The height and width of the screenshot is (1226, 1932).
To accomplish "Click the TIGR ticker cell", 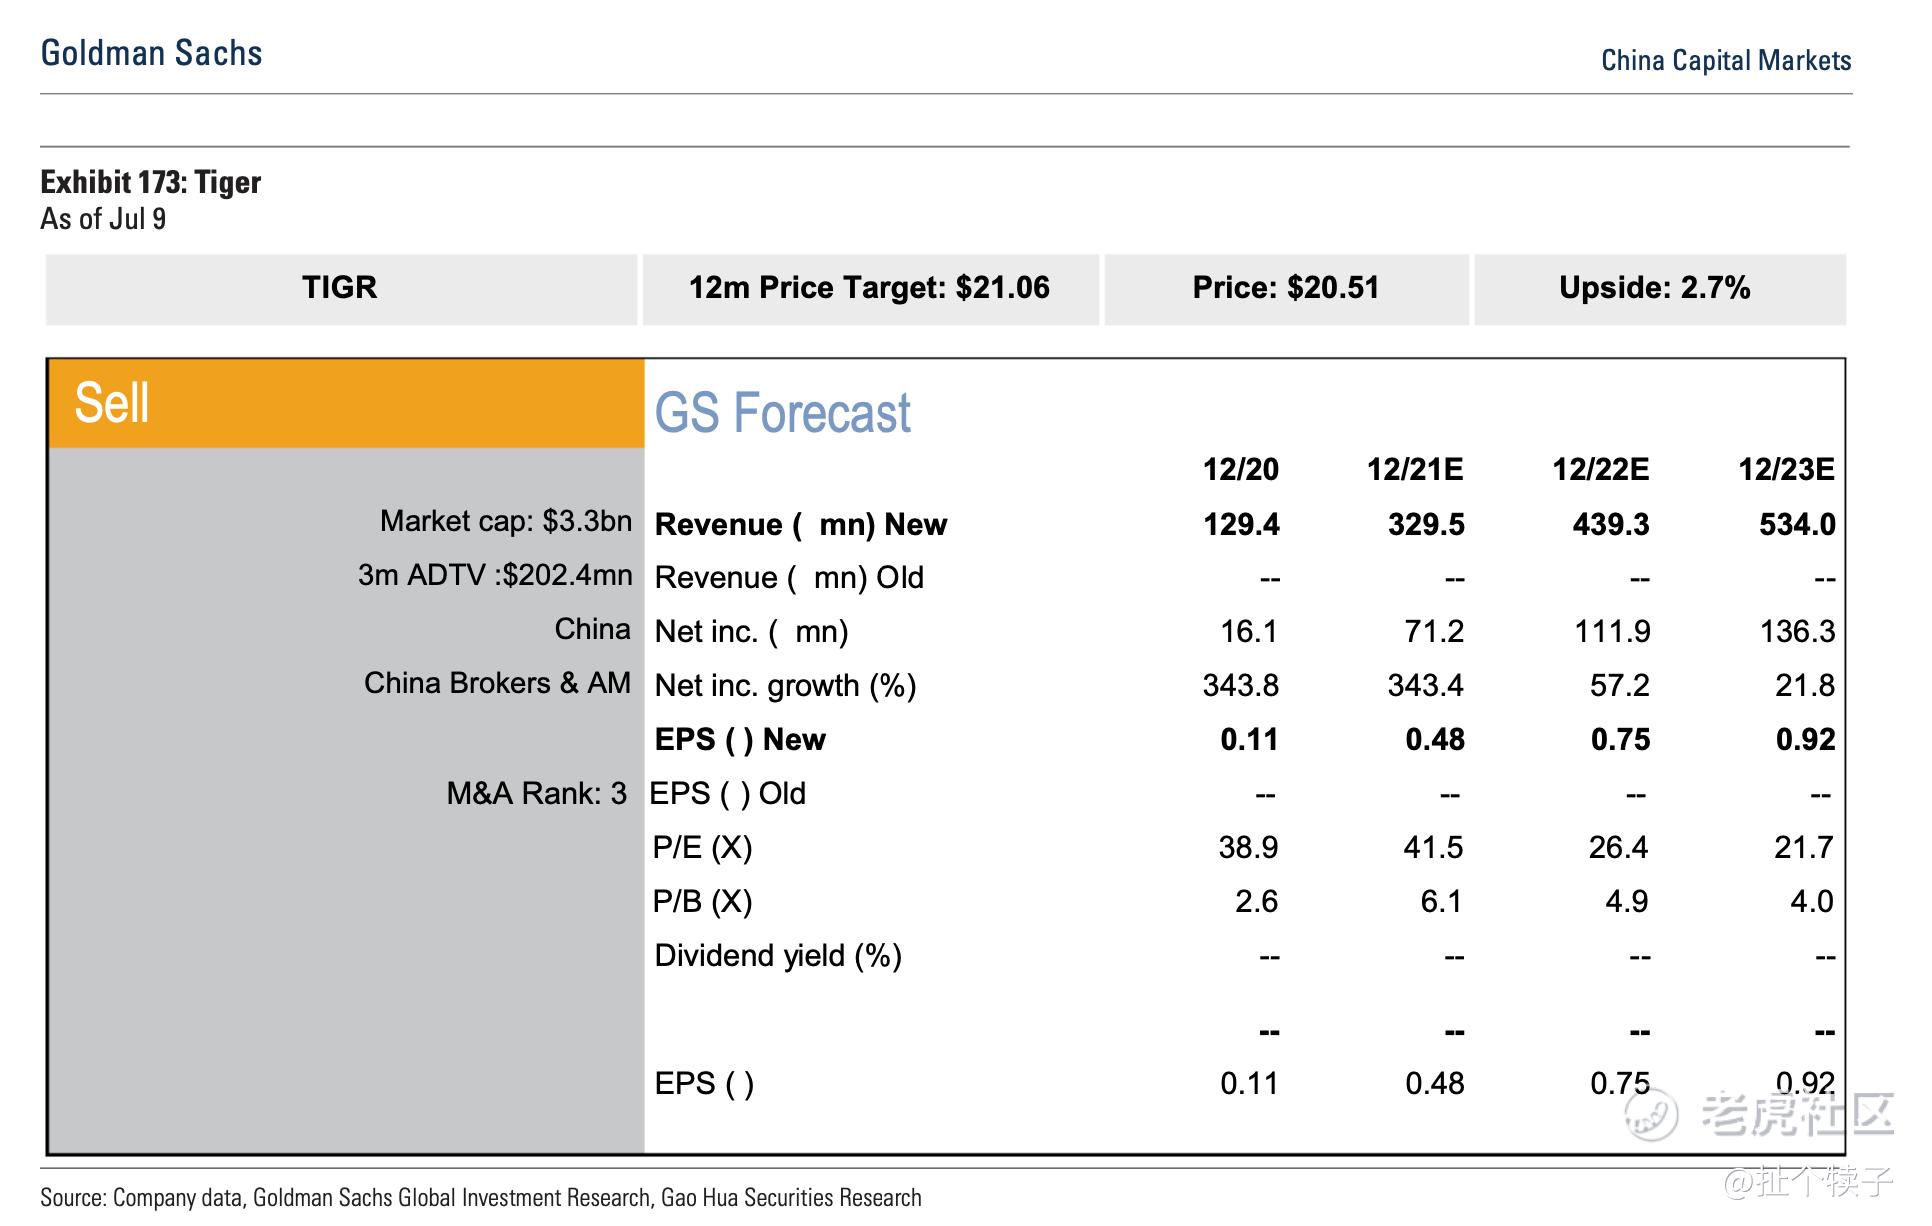I will [x=340, y=289].
